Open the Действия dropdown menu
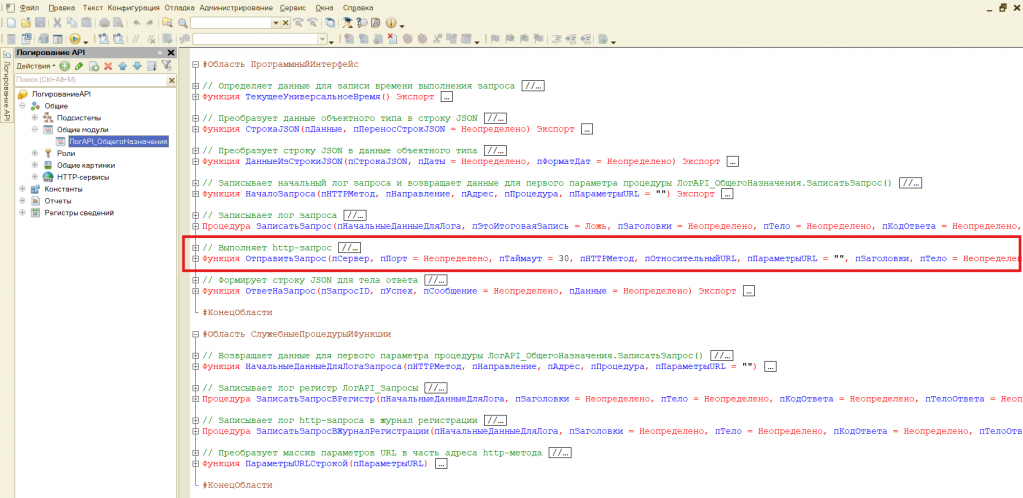Image resolution: width=1023 pixels, height=498 pixels. 36,66
